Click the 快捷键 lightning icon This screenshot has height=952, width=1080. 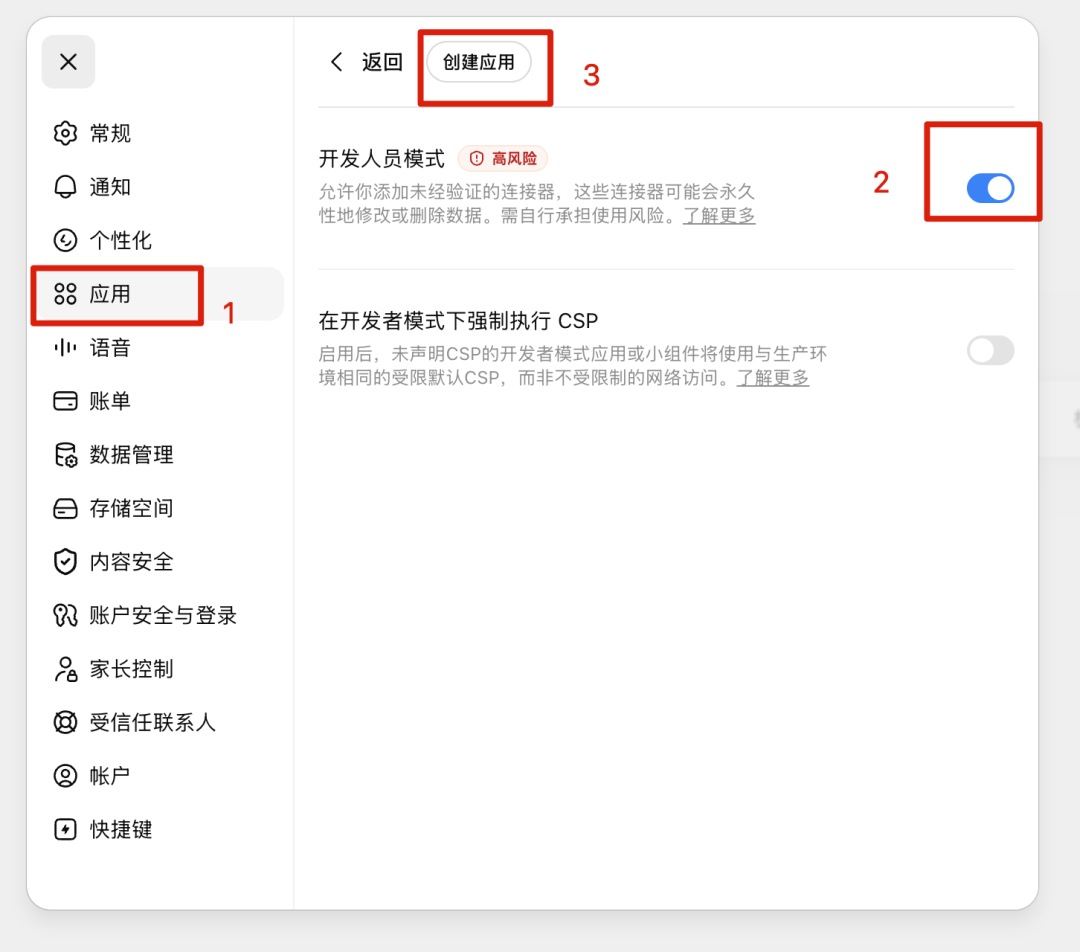pyautogui.click(x=65, y=829)
